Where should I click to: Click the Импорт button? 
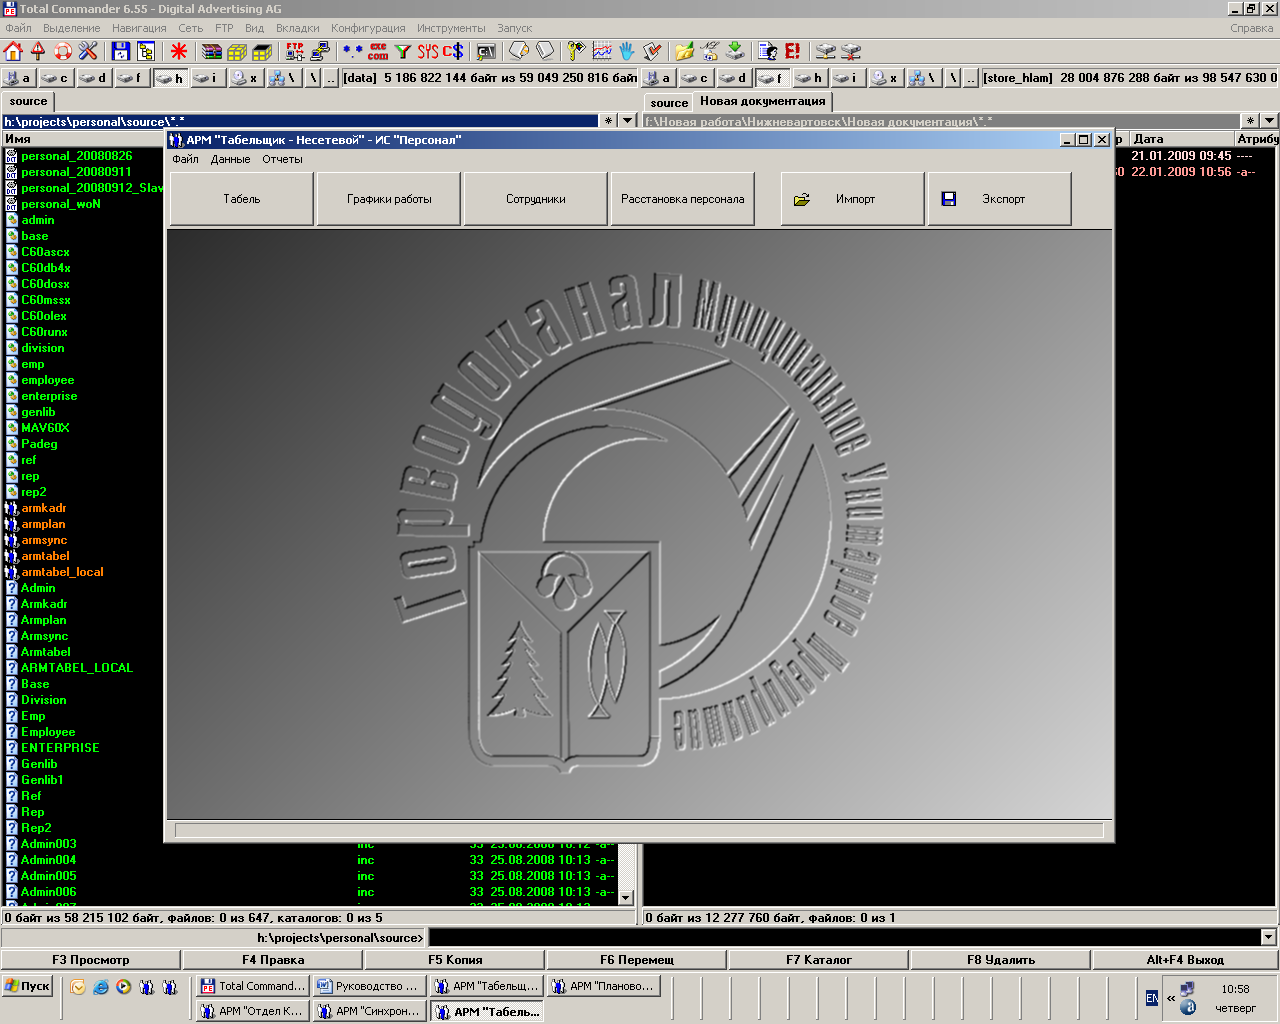(x=853, y=199)
